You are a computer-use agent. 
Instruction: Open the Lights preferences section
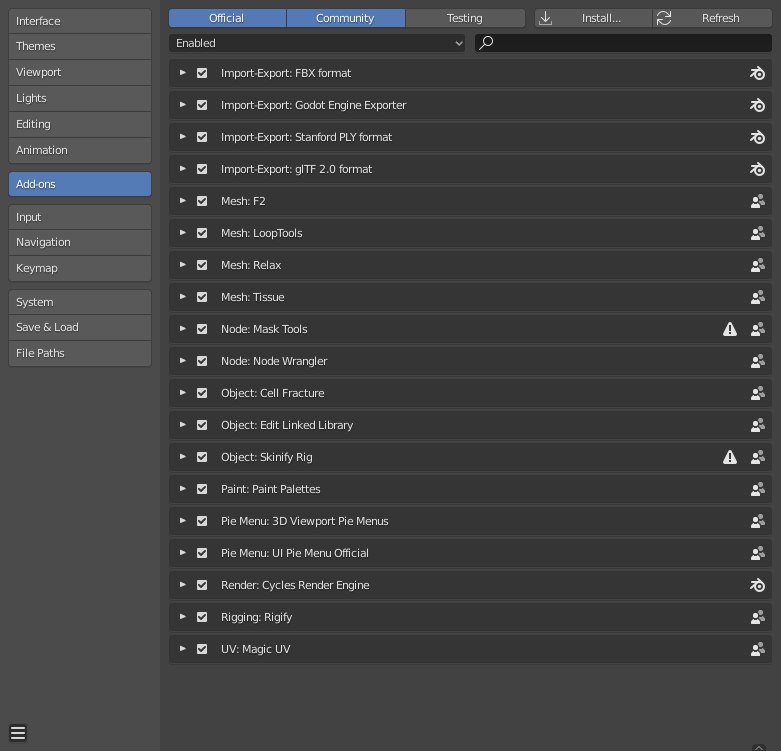80,98
